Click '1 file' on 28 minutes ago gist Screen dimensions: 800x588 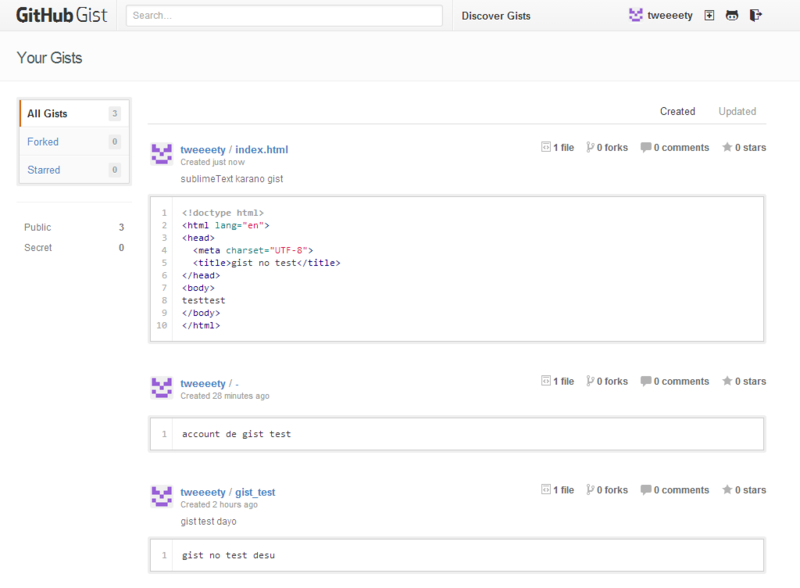(x=563, y=381)
